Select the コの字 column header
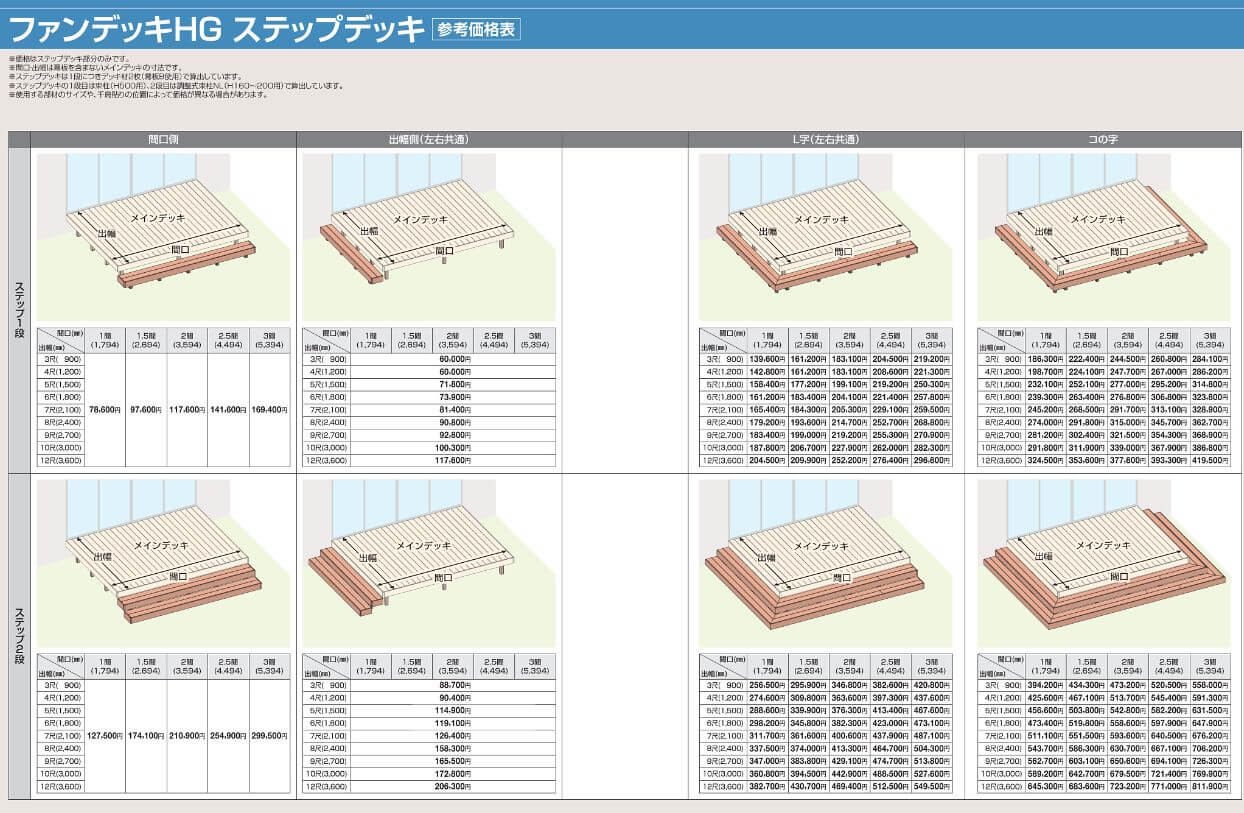1244x813 pixels. click(x=1101, y=140)
